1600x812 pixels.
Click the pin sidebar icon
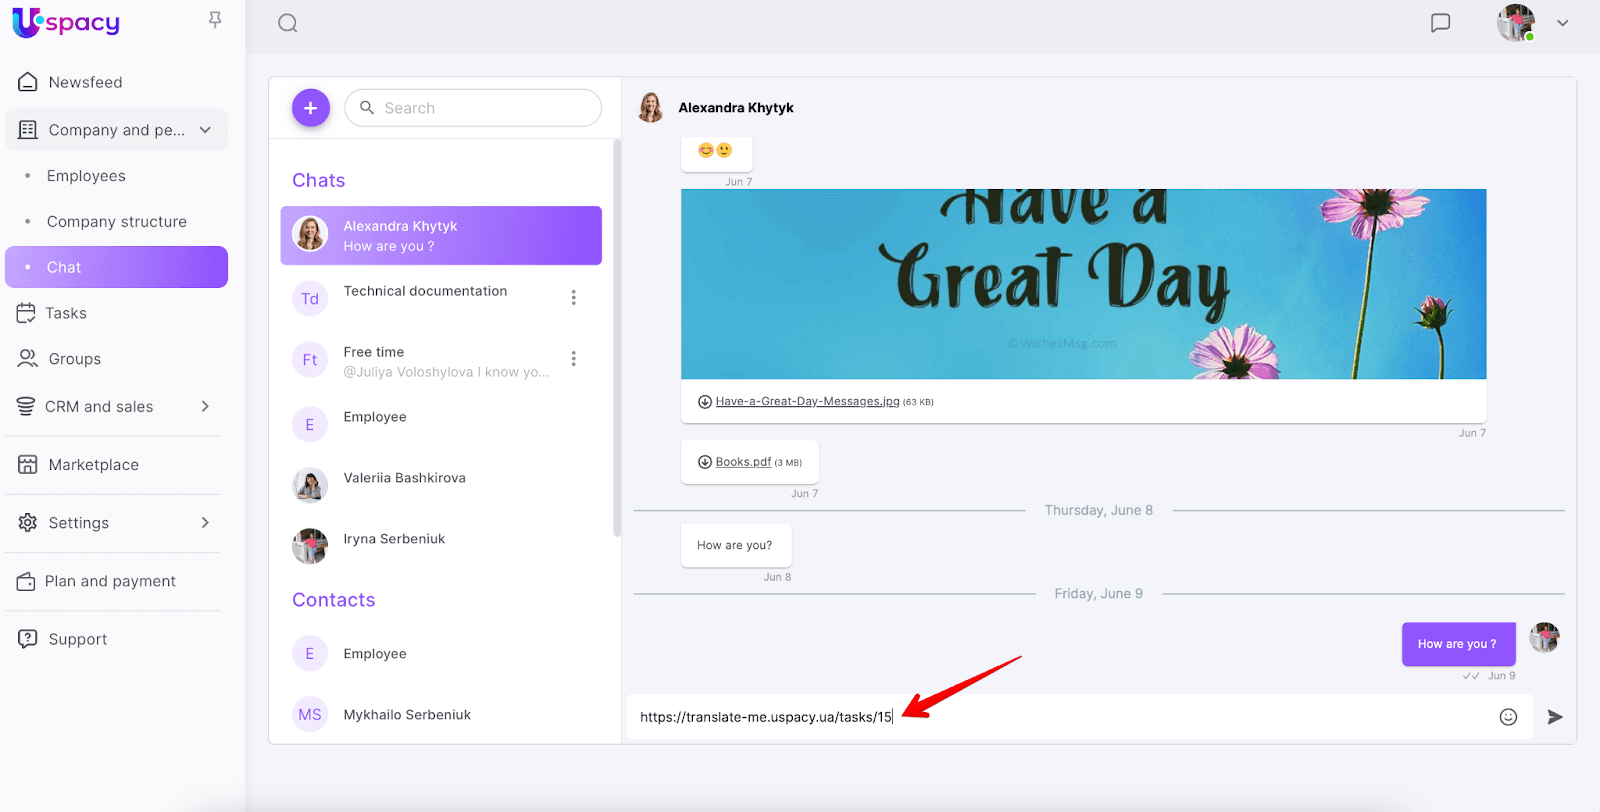pyautogui.click(x=215, y=20)
